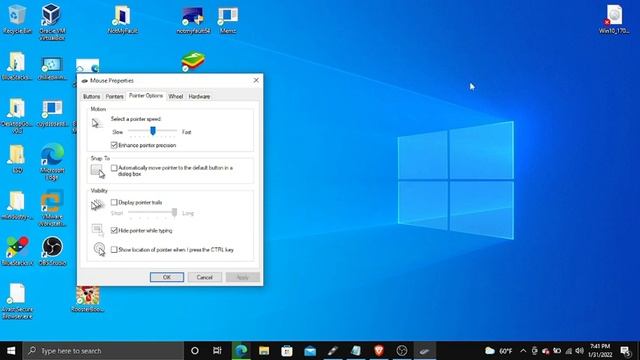Select the NotMyFault desktop folder
The height and width of the screenshot is (360, 640).
click(x=122, y=19)
